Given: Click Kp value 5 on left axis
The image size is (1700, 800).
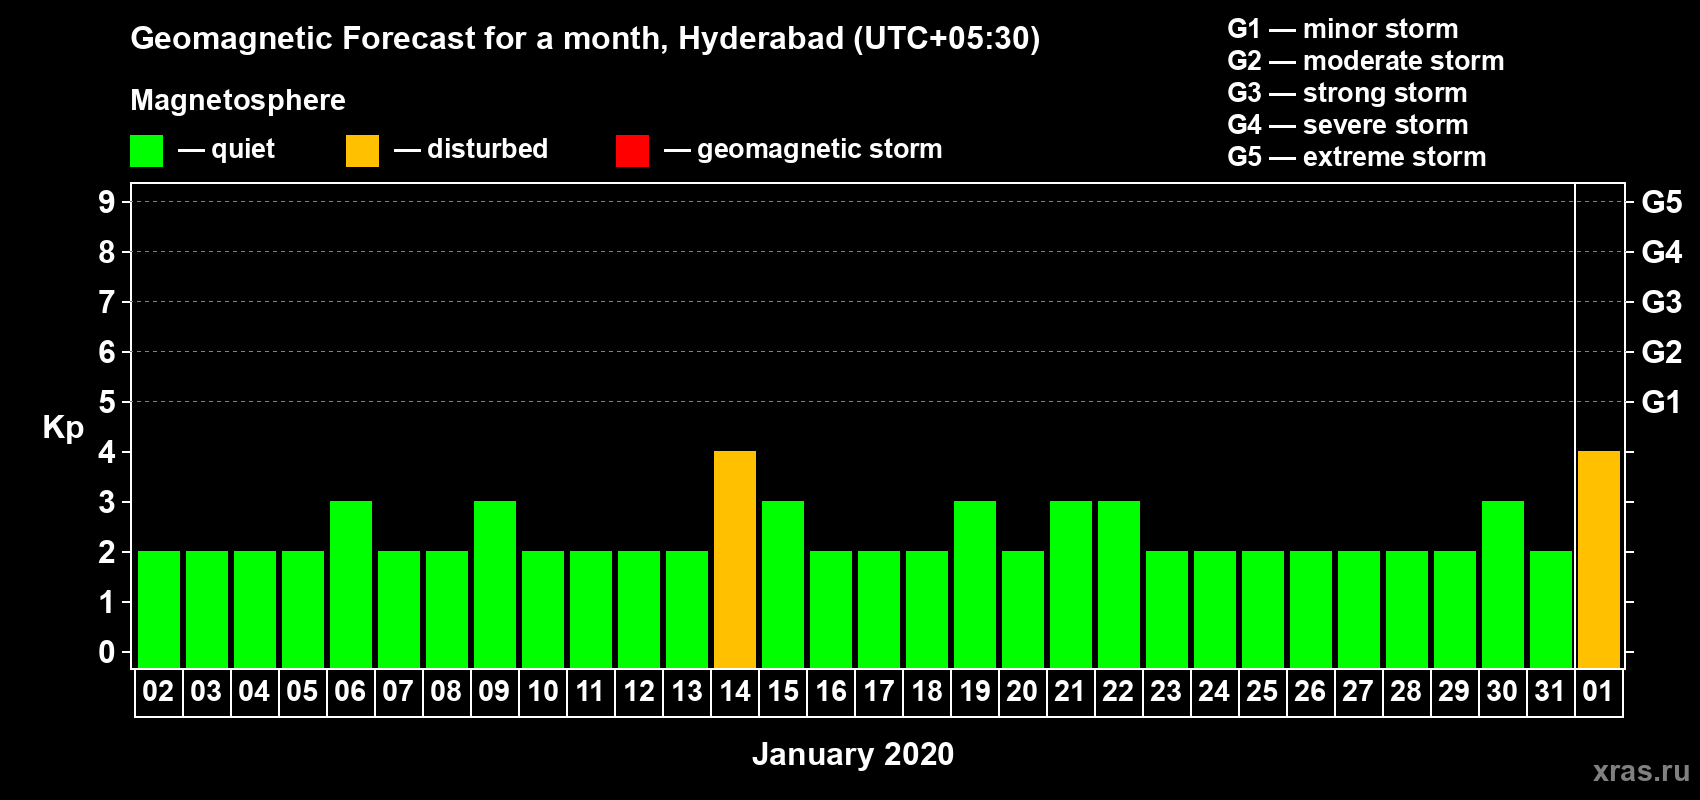Looking at the screenshot, I should (x=107, y=402).
